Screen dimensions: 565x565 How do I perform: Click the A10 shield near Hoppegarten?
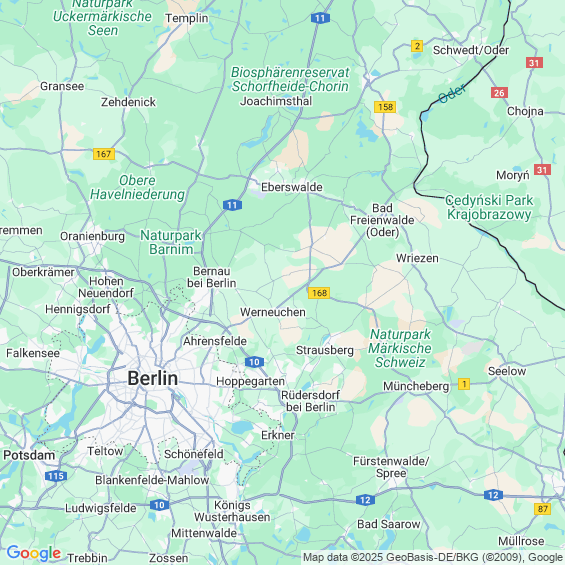[x=254, y=362]
